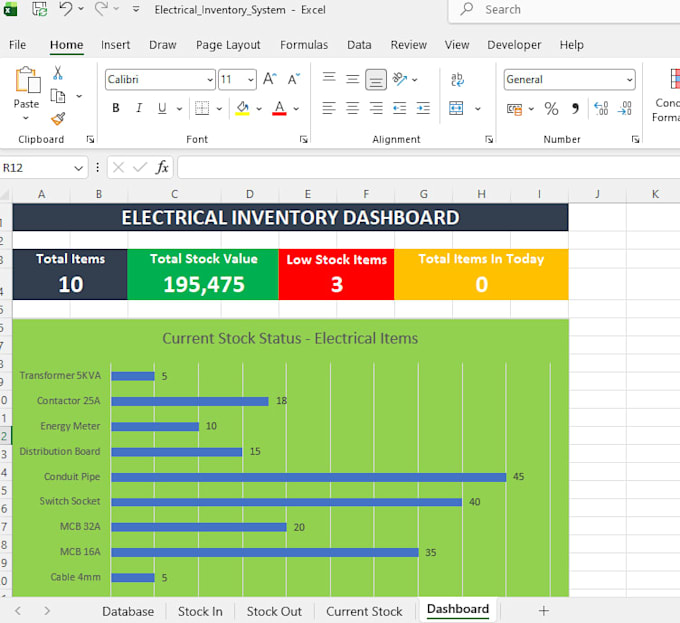Switch to the Database sheet

128,611
